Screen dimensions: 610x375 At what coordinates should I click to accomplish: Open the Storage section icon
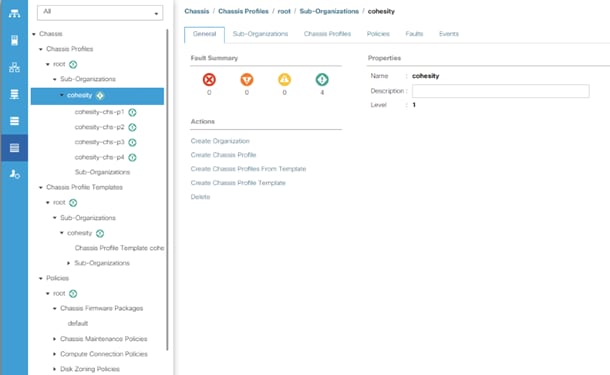click(14, 121)
